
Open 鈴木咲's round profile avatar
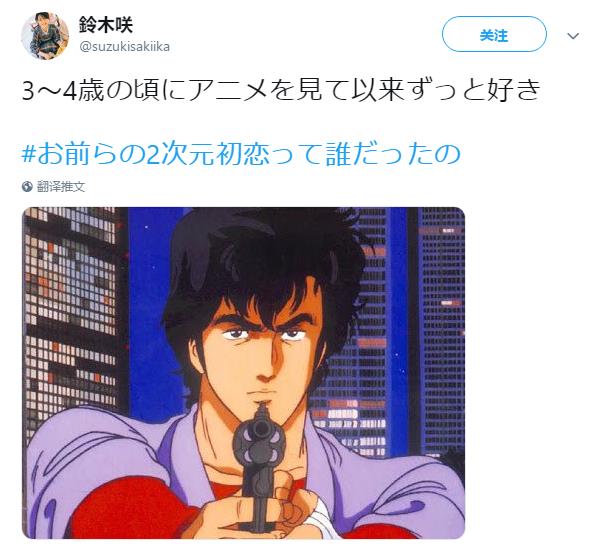(45, 36)
